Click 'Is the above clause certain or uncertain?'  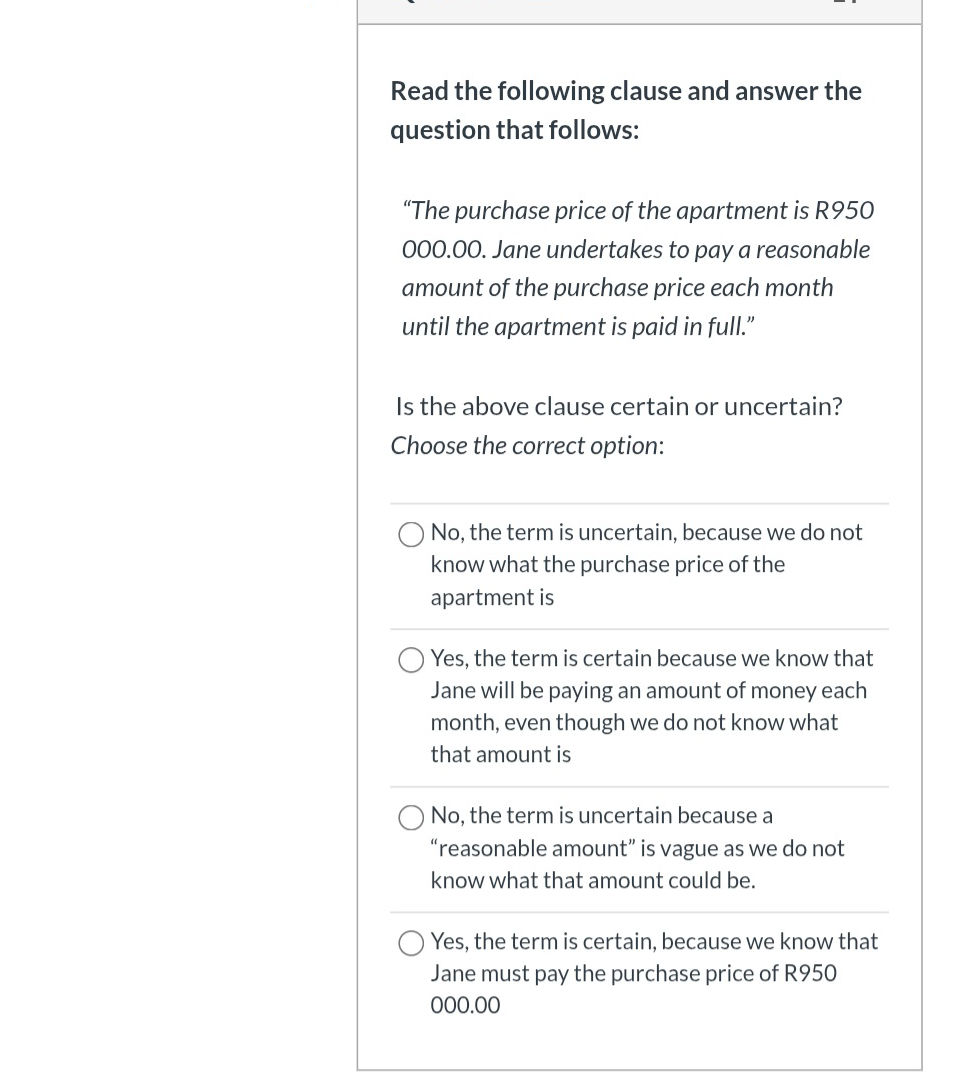pos(618,406)
